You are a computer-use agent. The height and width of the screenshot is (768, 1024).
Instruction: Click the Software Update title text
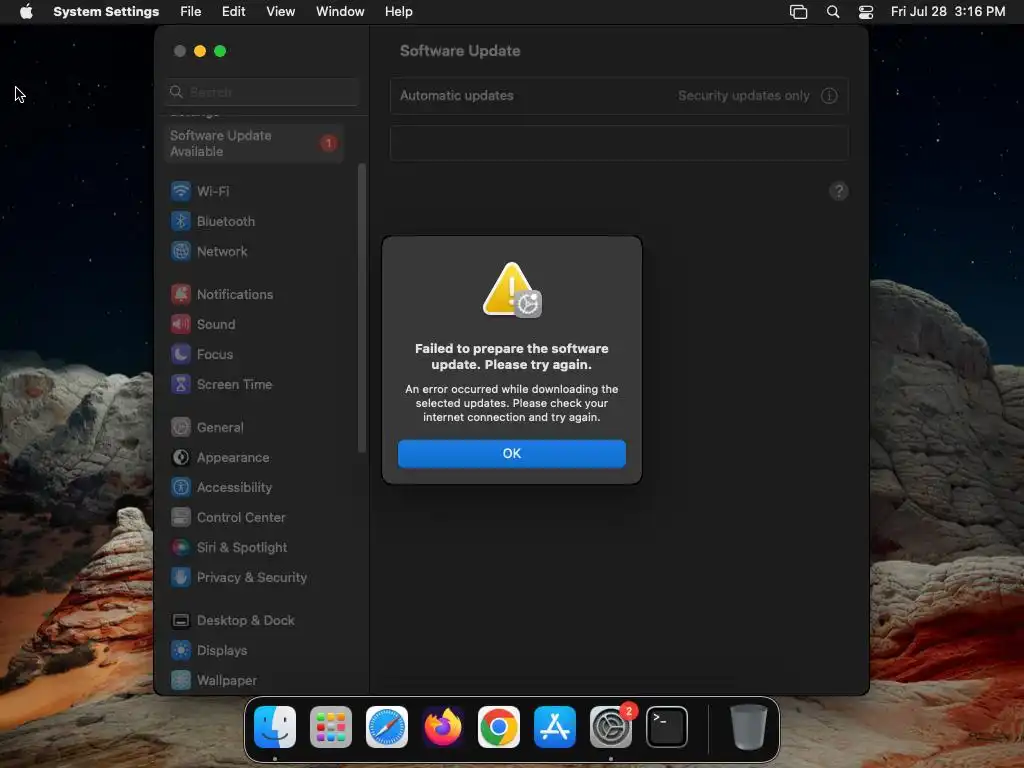tap(460, 51)
